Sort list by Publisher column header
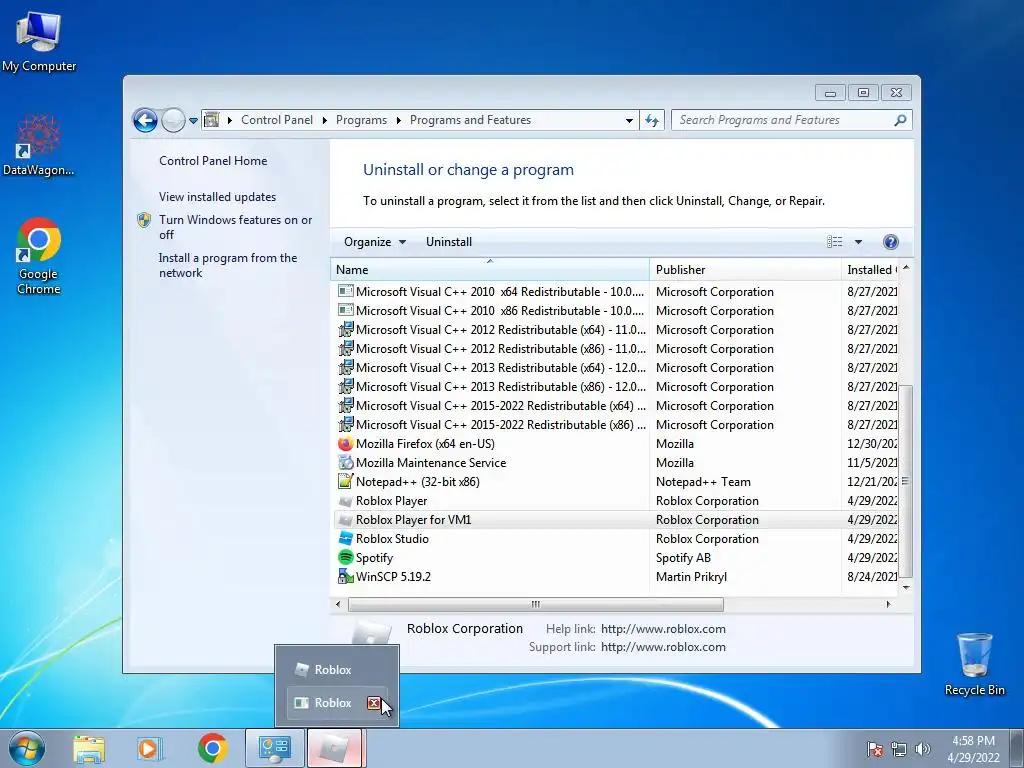The height and width of the screenshot is (768, 1024). (745, 270)
